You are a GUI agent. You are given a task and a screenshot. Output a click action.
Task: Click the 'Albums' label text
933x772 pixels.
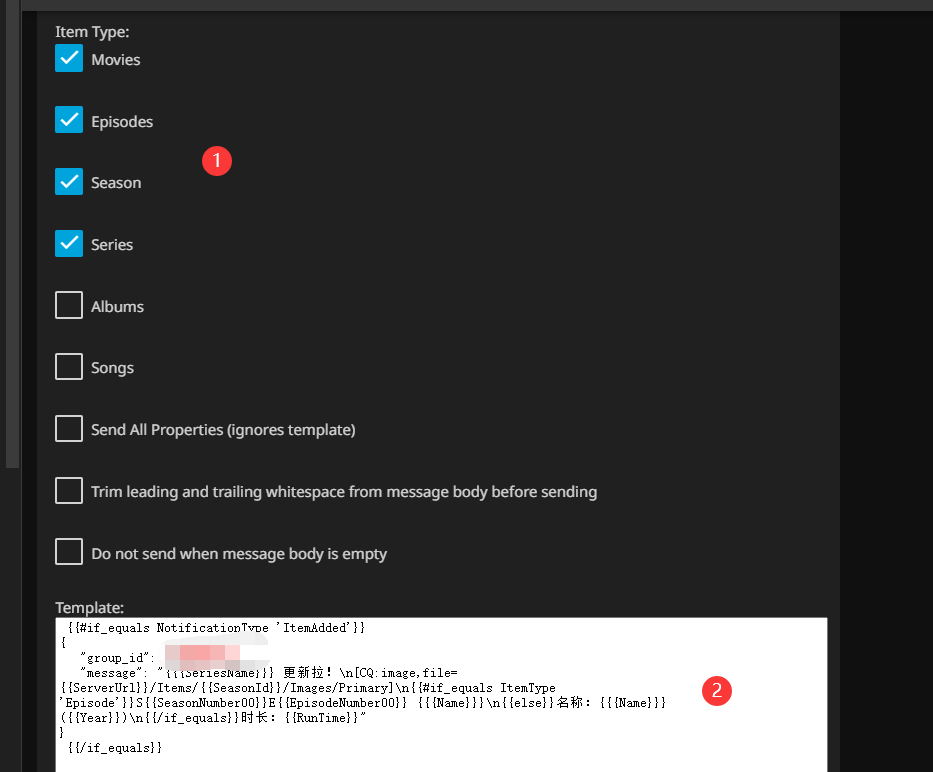[x=117, y=307]
